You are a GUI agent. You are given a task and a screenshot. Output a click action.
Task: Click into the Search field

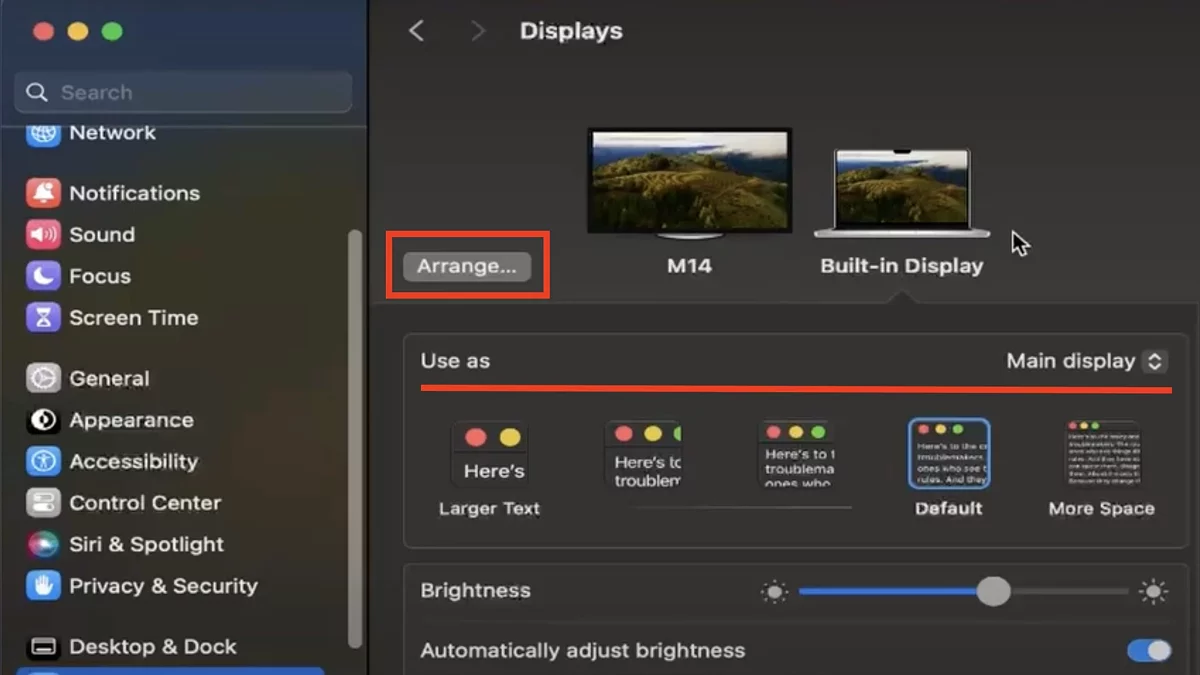point(183,92)
